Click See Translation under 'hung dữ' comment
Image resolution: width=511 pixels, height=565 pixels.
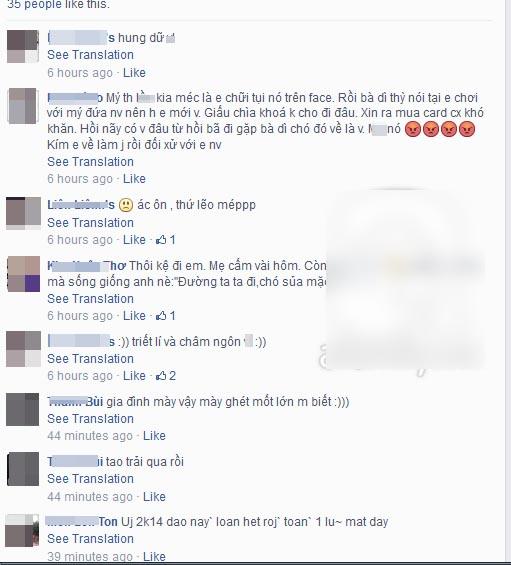coord(90,55)
